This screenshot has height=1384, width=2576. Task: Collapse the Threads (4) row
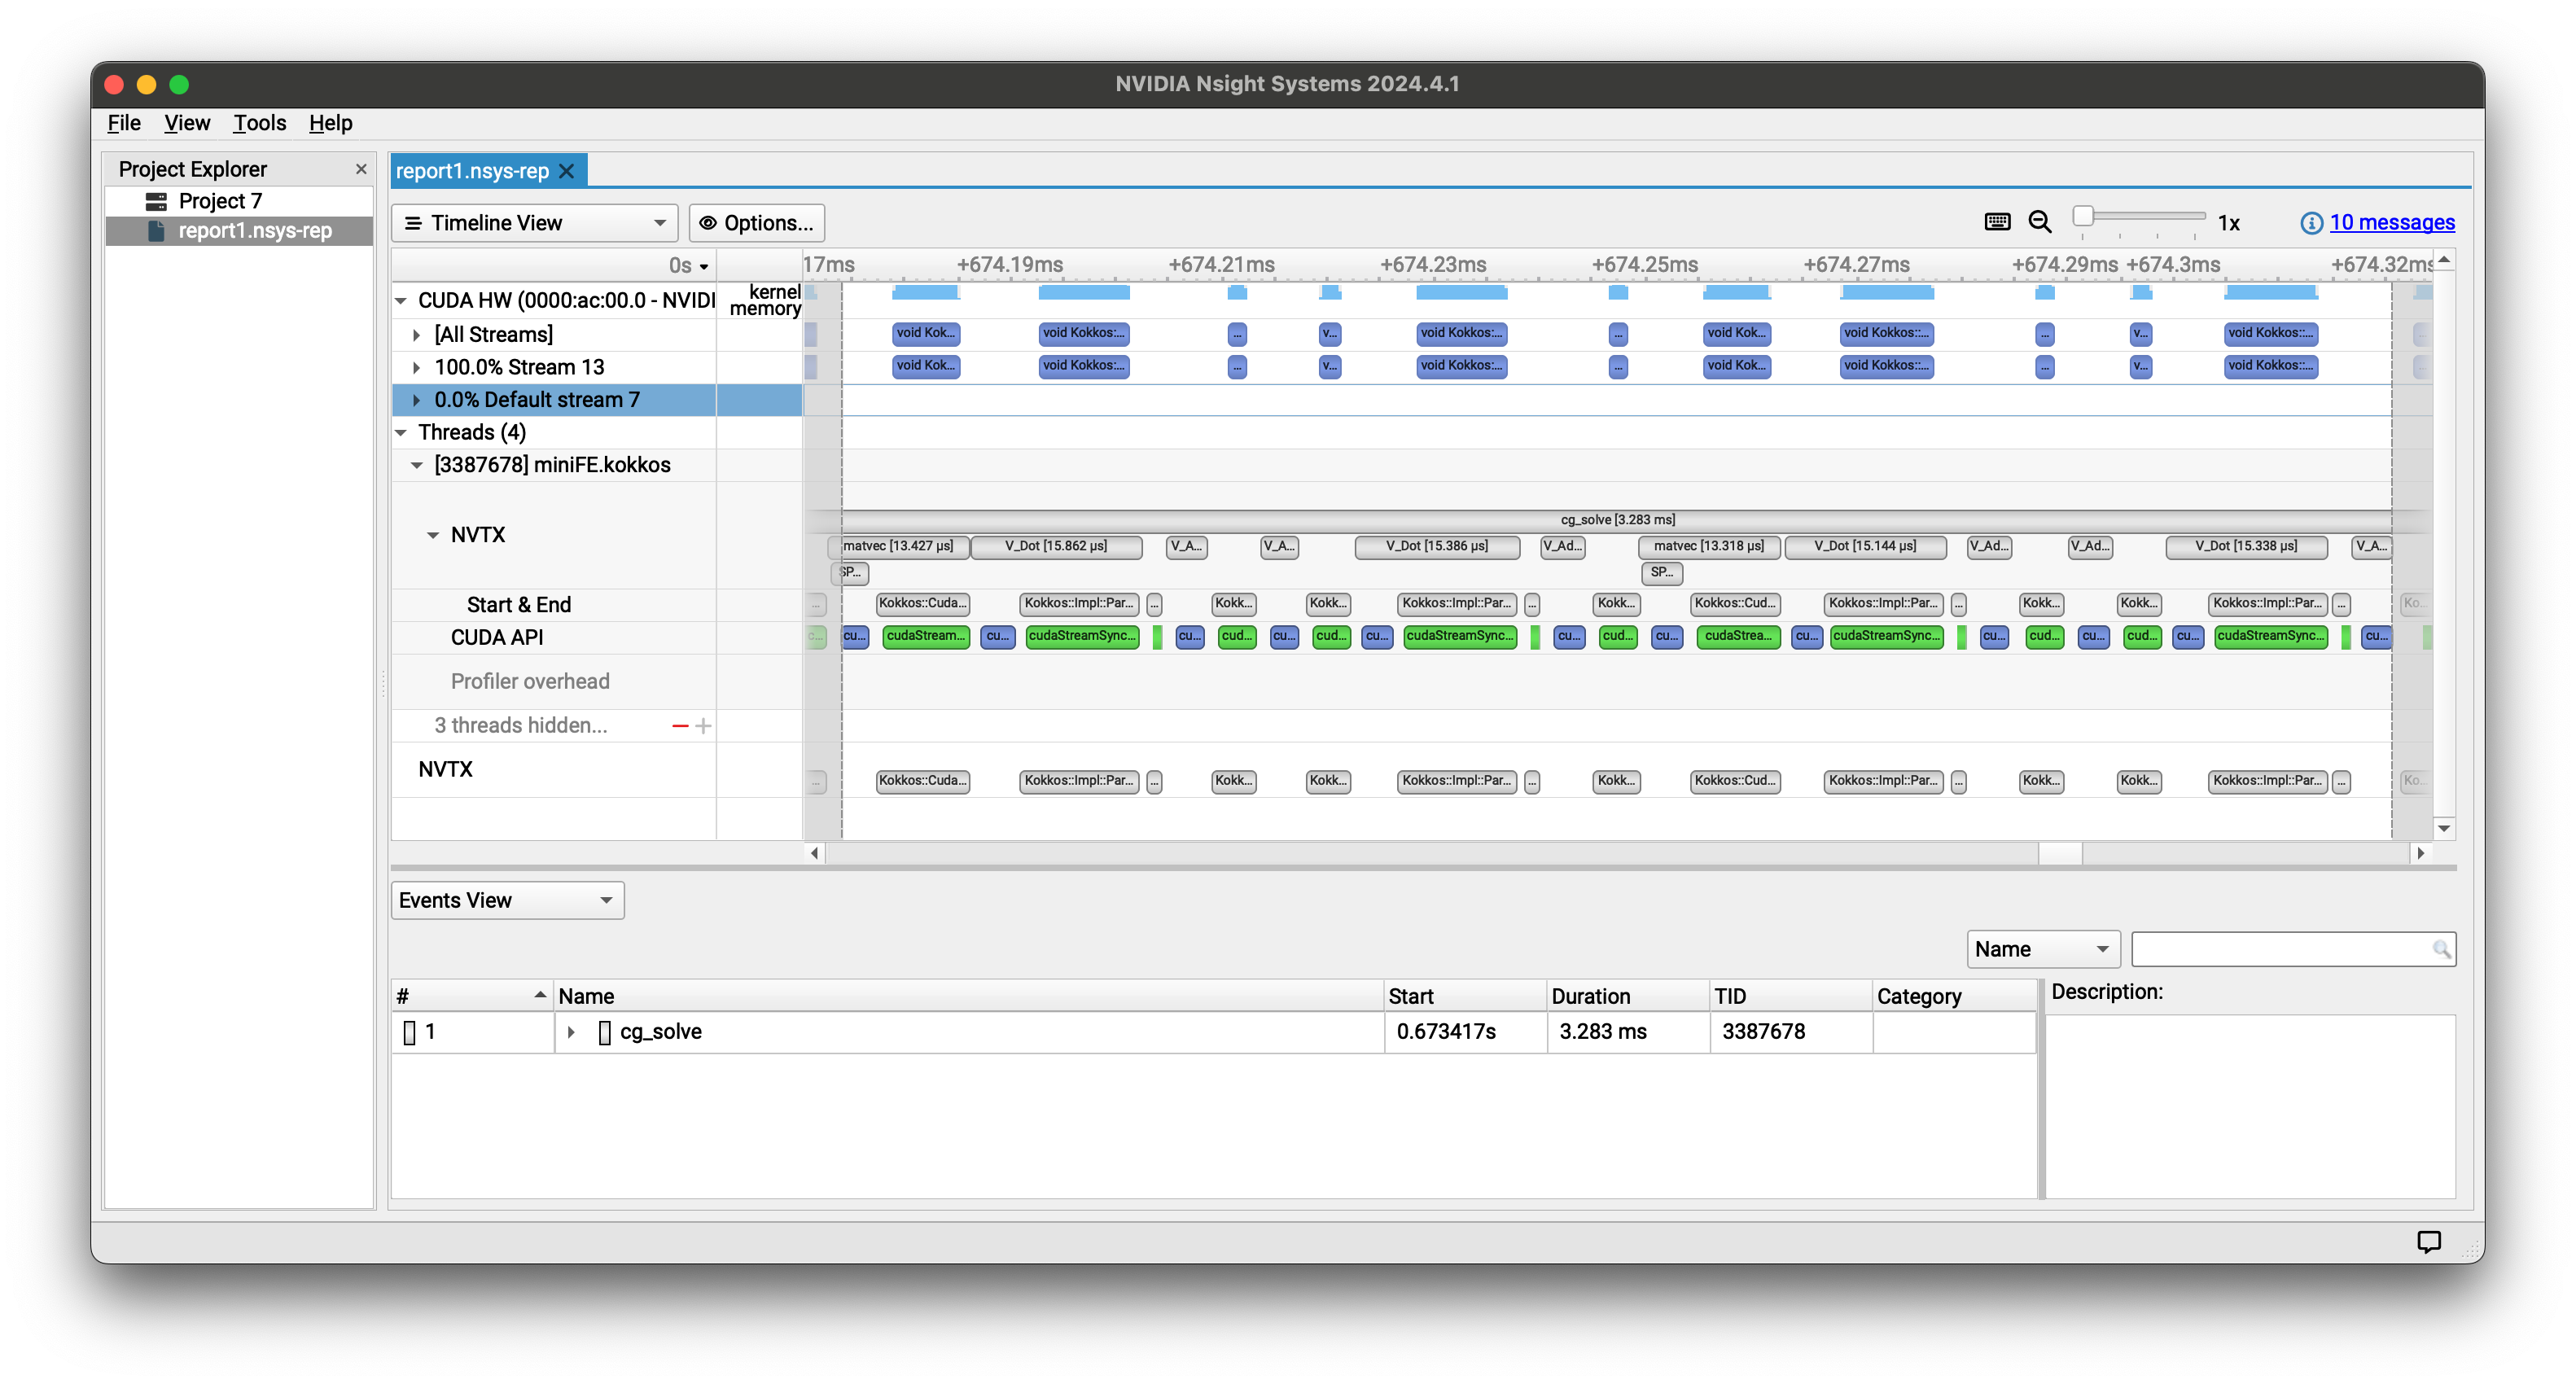[x=401, y=433]
